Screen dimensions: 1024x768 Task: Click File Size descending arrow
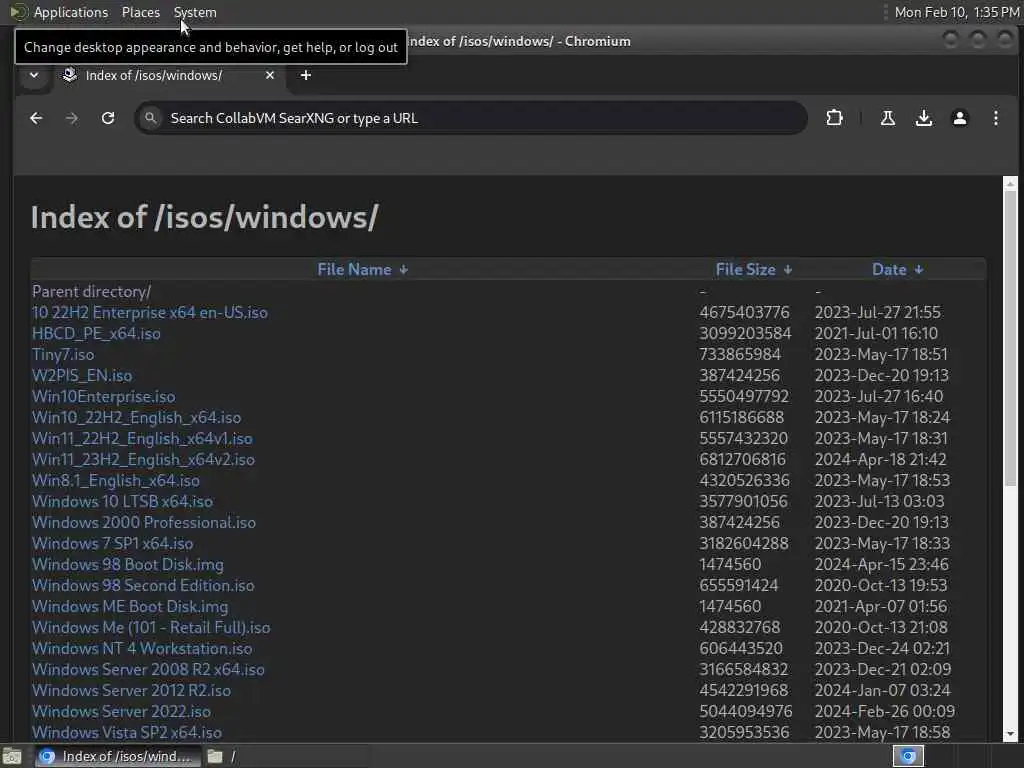[788, 270]
